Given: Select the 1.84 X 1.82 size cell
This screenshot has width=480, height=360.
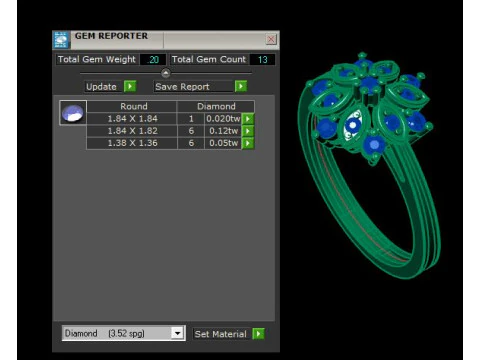Looking at the screenshot, I should 132,131.
